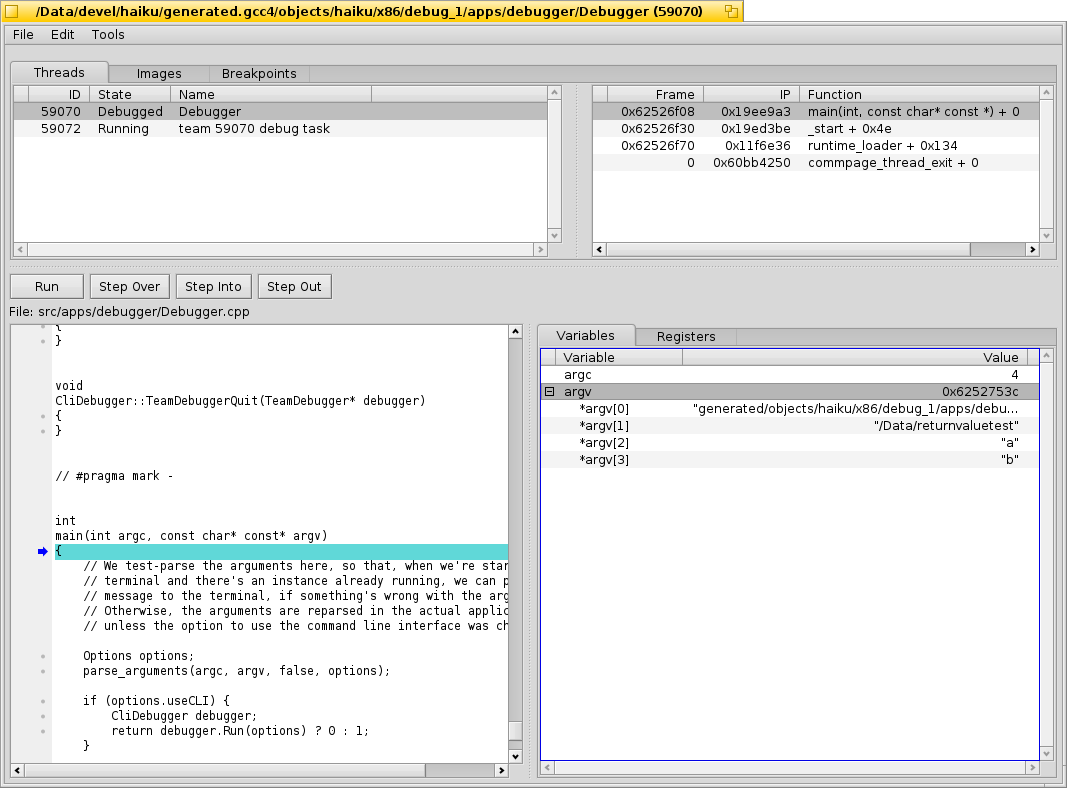The image size is (1067, 788).
Task: Click right arrow of threads list horizontal scrollbar
Action: tap(541, 250)
